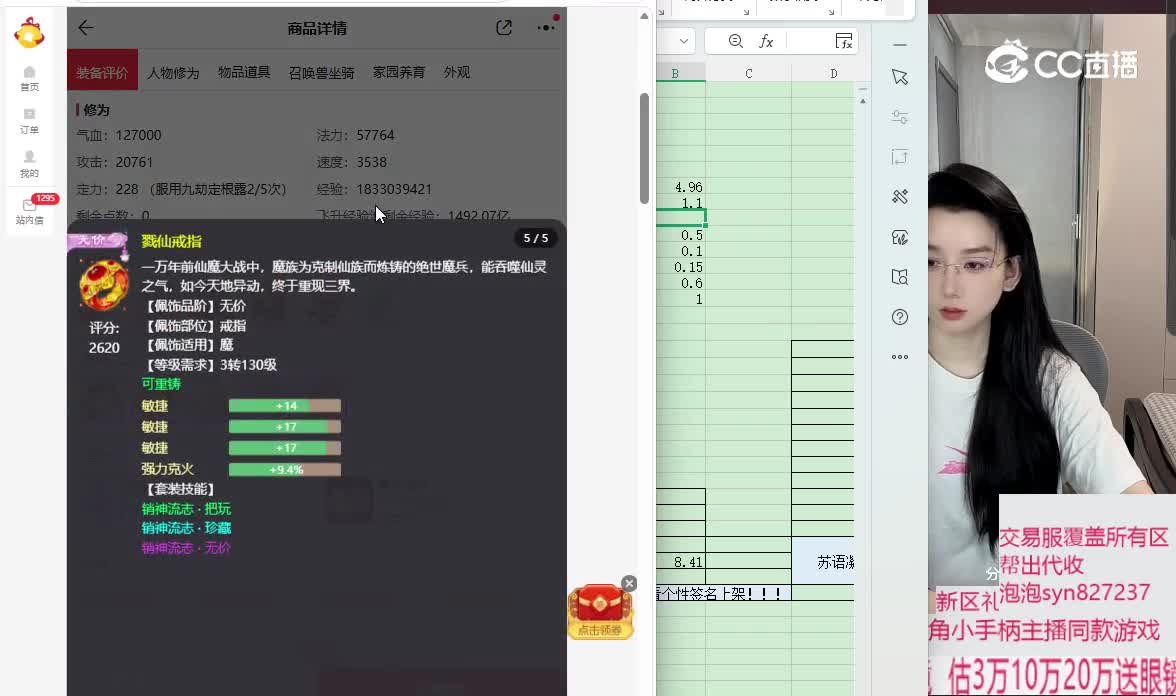Viewport: 1176px width, 696px height.
Task: Select the arrow pointer tool in side panel
Action: 900,76
